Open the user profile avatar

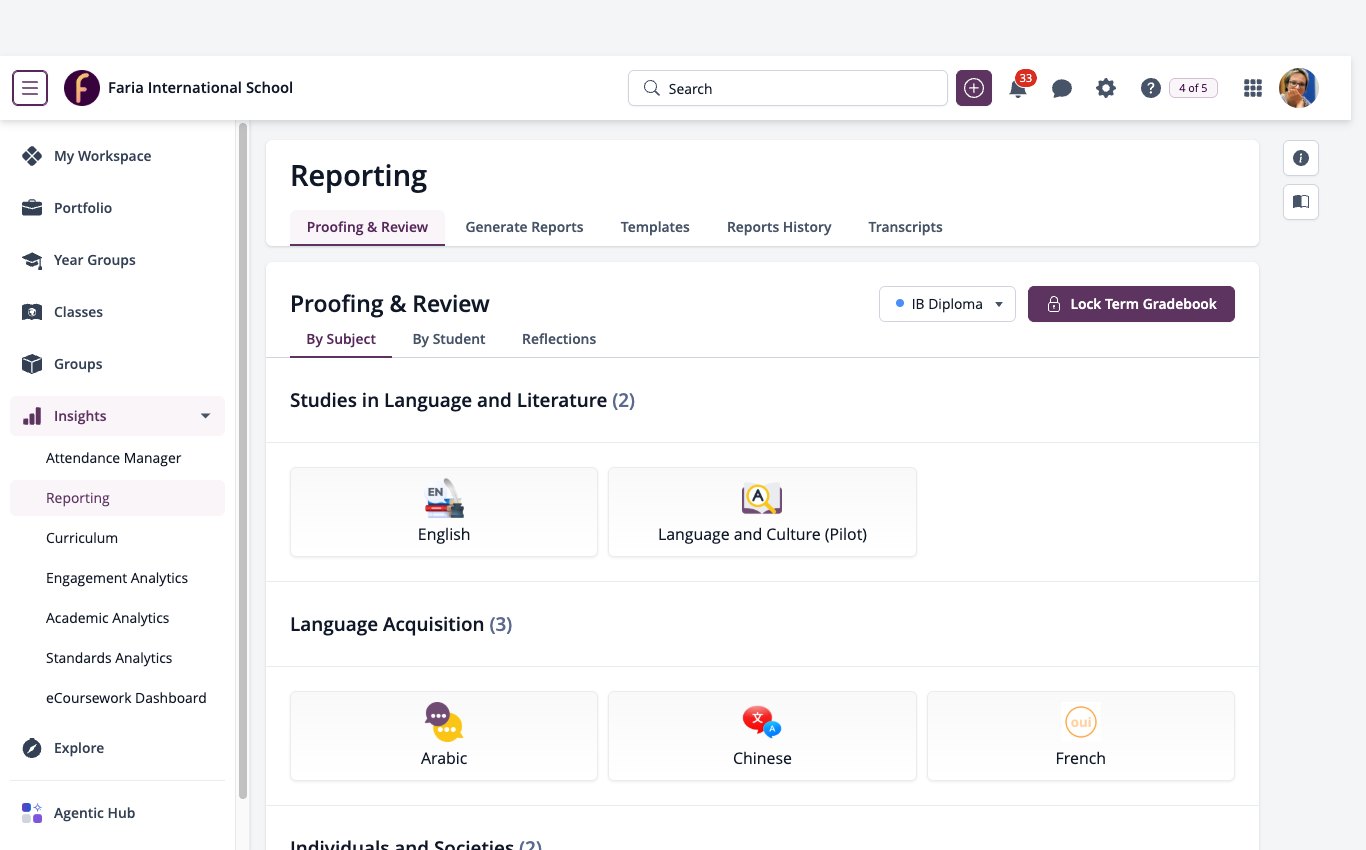1299,88
